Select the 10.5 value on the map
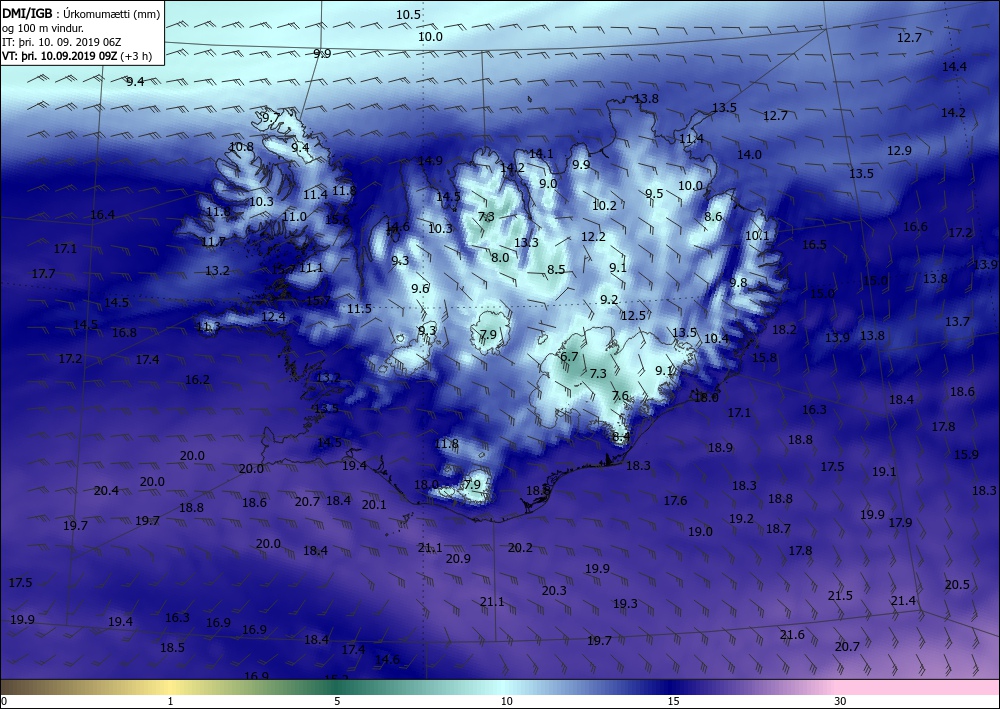This screenshot has width=1000, height=709. (x=408, y=15)
